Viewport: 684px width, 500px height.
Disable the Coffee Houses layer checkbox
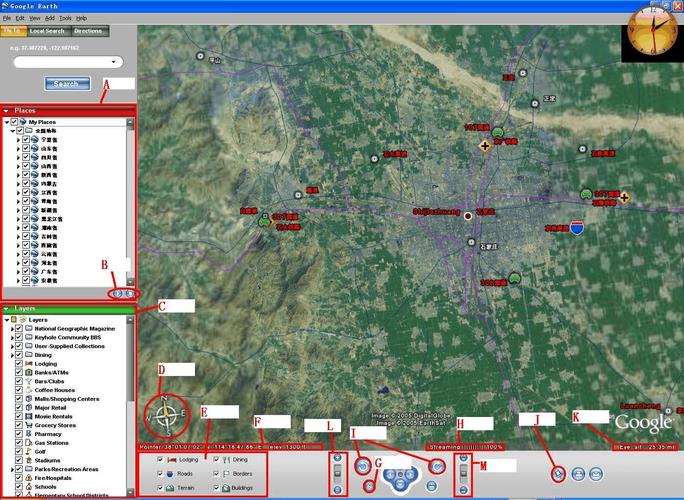click(x=18, y=390)
